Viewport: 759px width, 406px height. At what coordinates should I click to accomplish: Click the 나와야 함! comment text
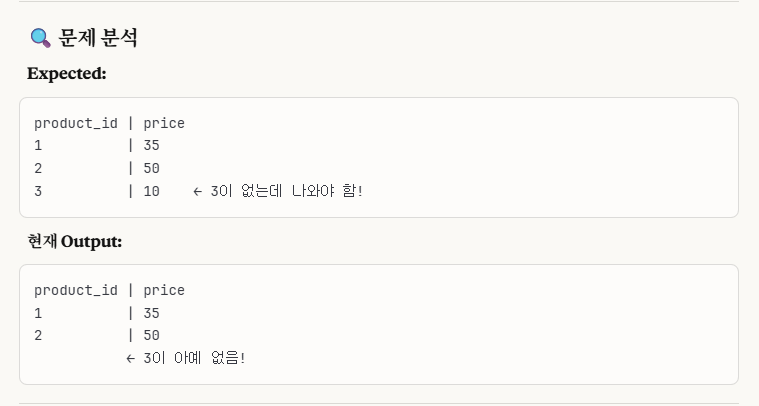pyautogui.click(x=327, y=191)
